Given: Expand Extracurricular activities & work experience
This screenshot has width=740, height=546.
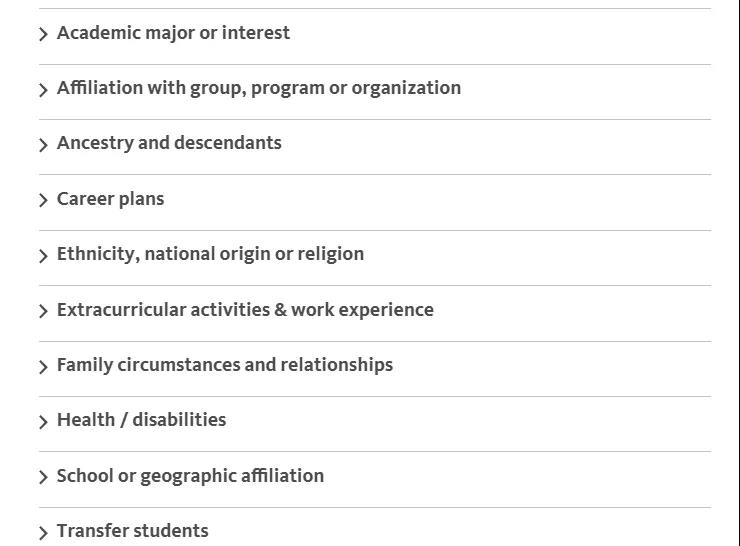Looking at the screenshot, I should (245, 310).
